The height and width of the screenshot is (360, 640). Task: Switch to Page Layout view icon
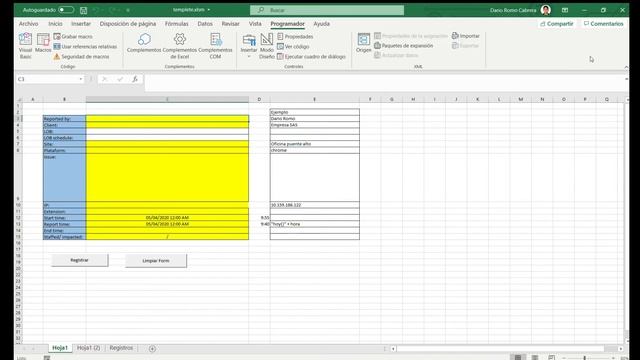pyautogui.click(x=535, y=358)
